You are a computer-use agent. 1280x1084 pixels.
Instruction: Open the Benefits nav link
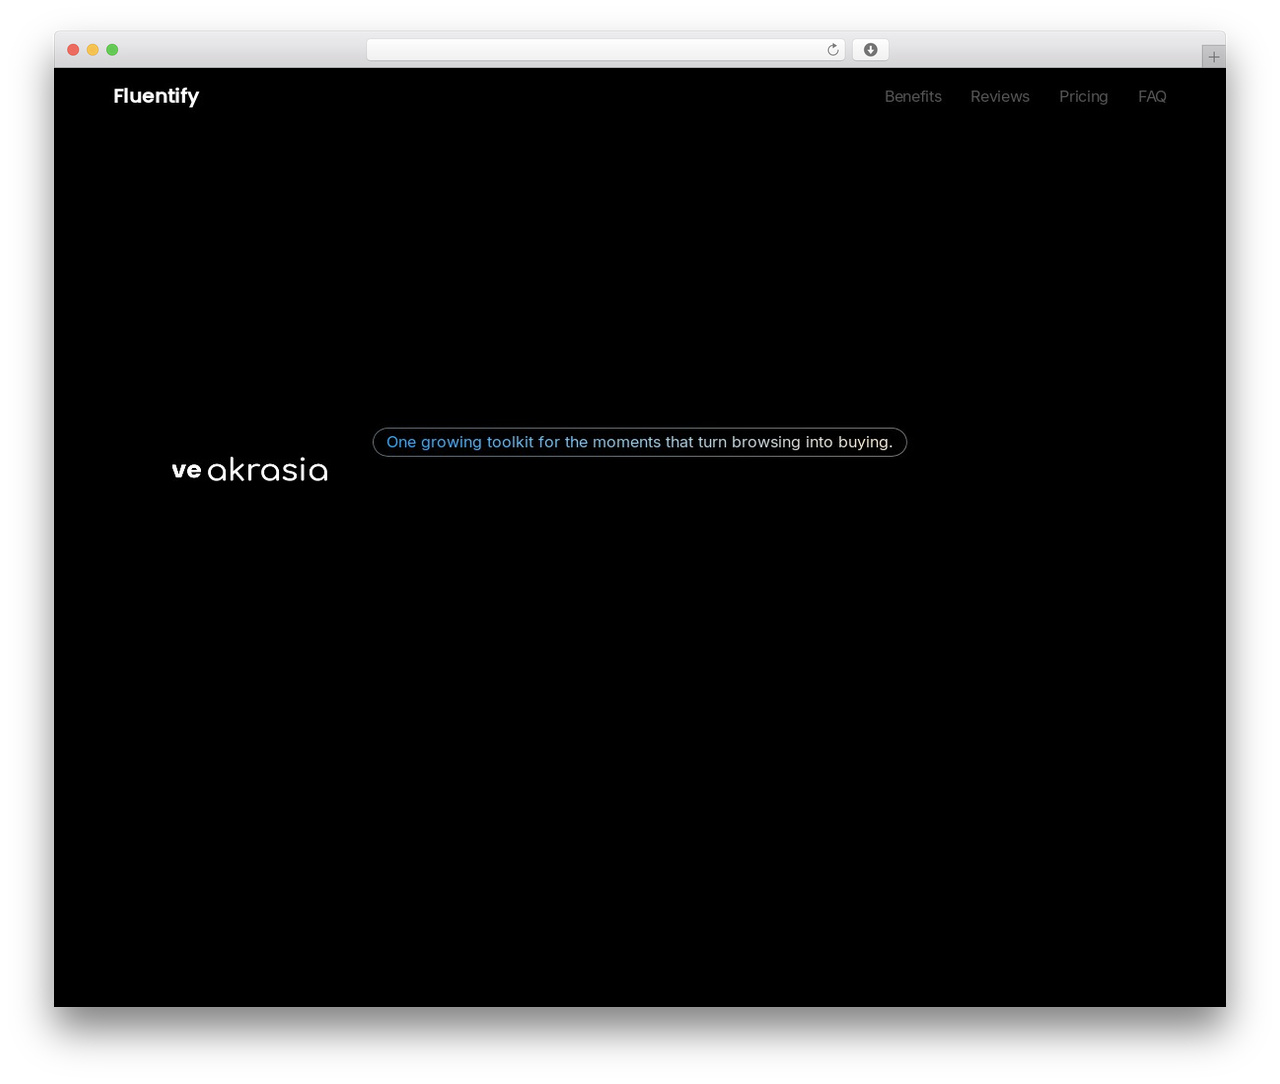913,96
